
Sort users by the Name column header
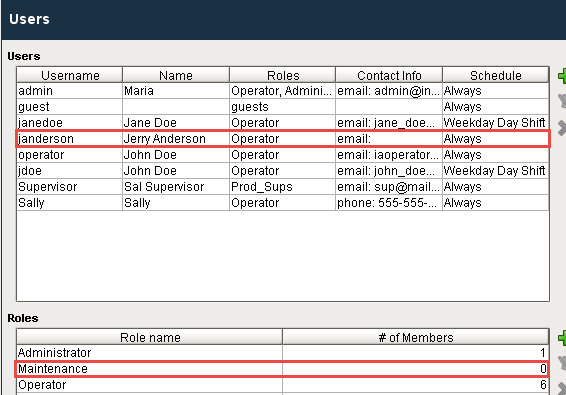176,75
